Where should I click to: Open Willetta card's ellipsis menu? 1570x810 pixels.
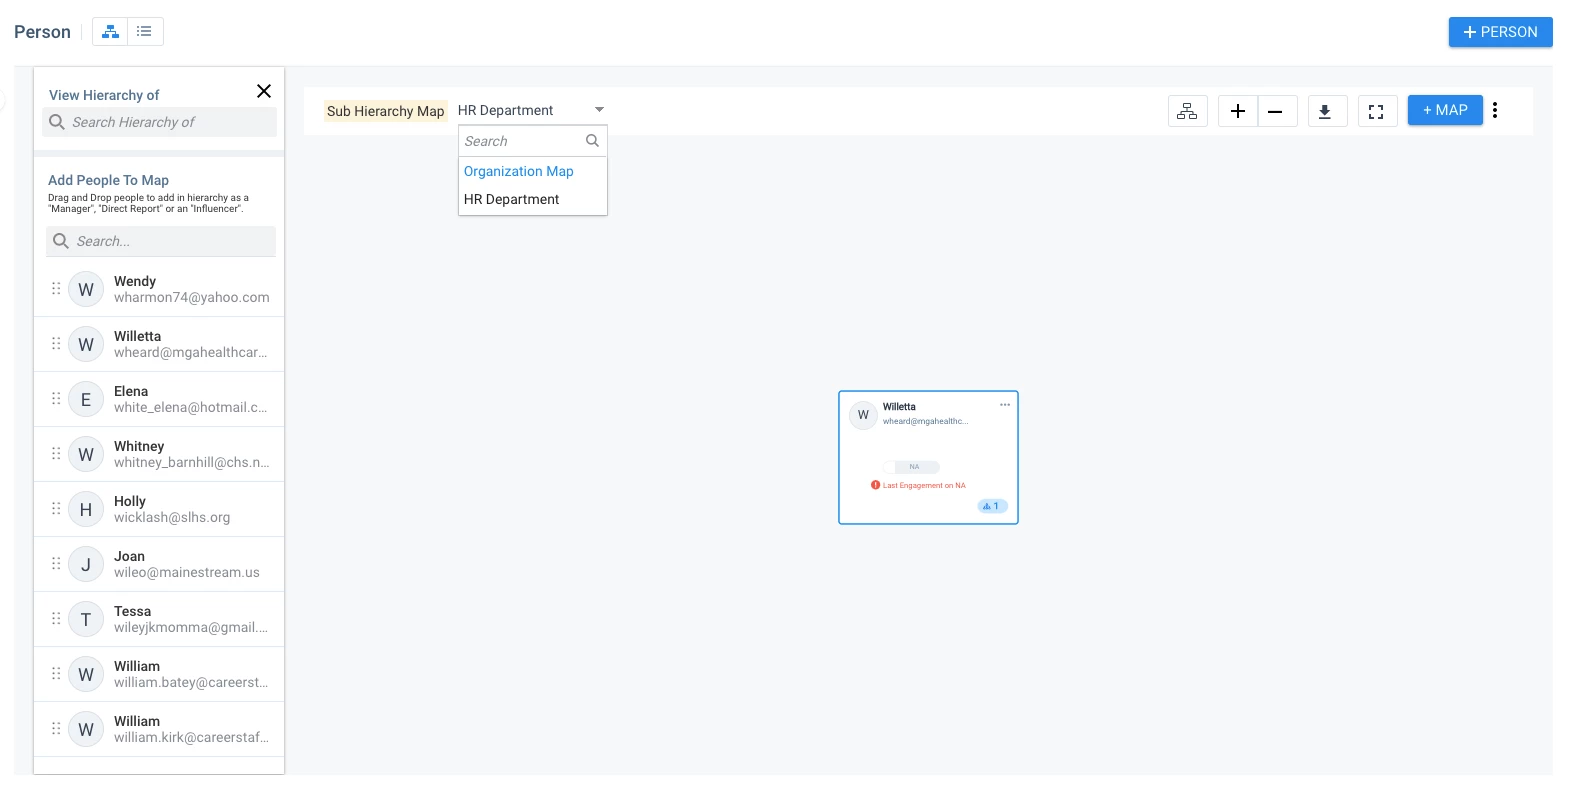tap(1005, 405)
